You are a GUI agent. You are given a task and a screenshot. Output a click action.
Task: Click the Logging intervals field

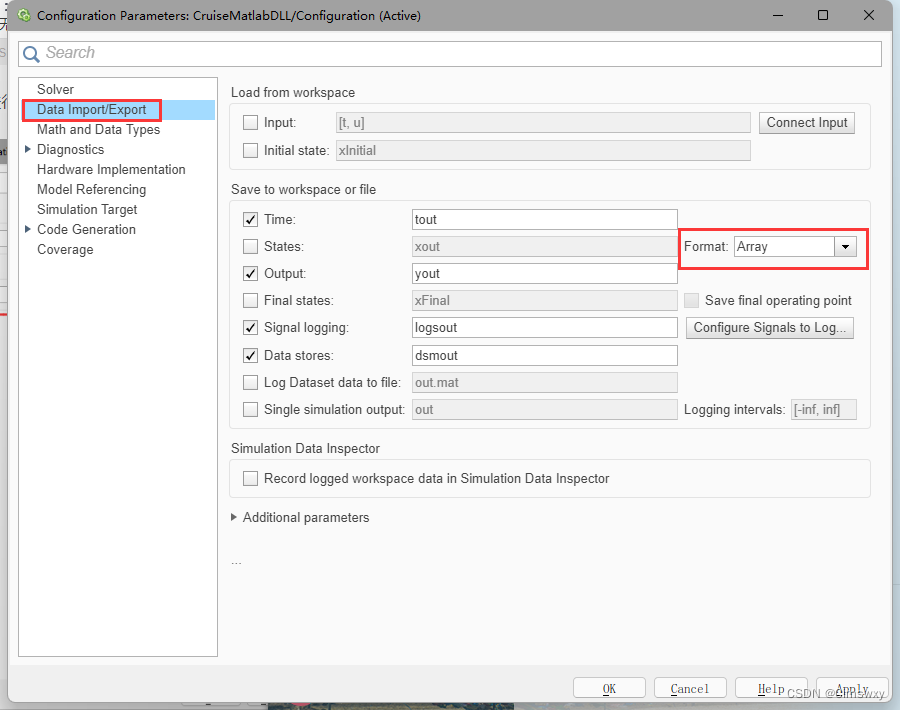click(824, 409)
